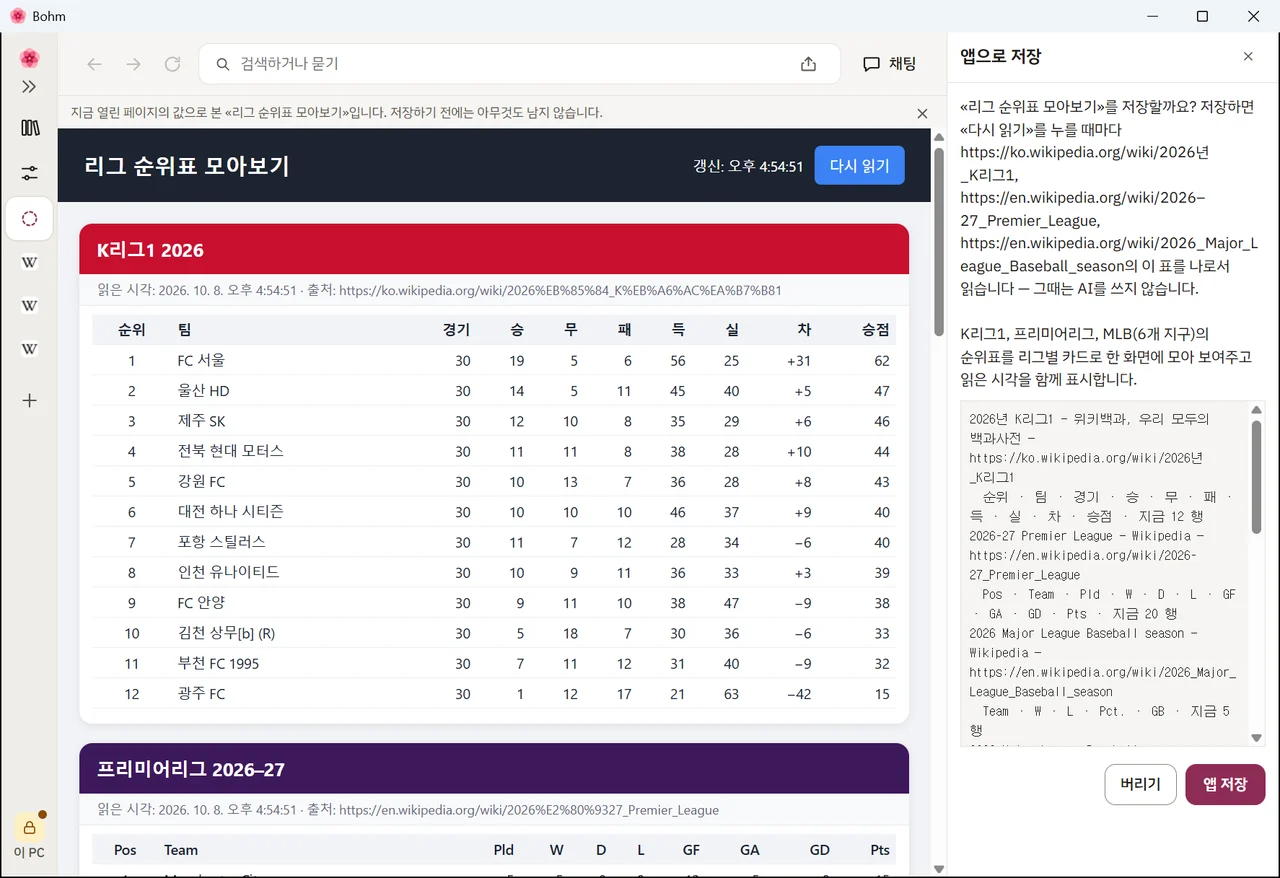Click the share icon in address bar

pyautogui.click(x=808, y=64)
